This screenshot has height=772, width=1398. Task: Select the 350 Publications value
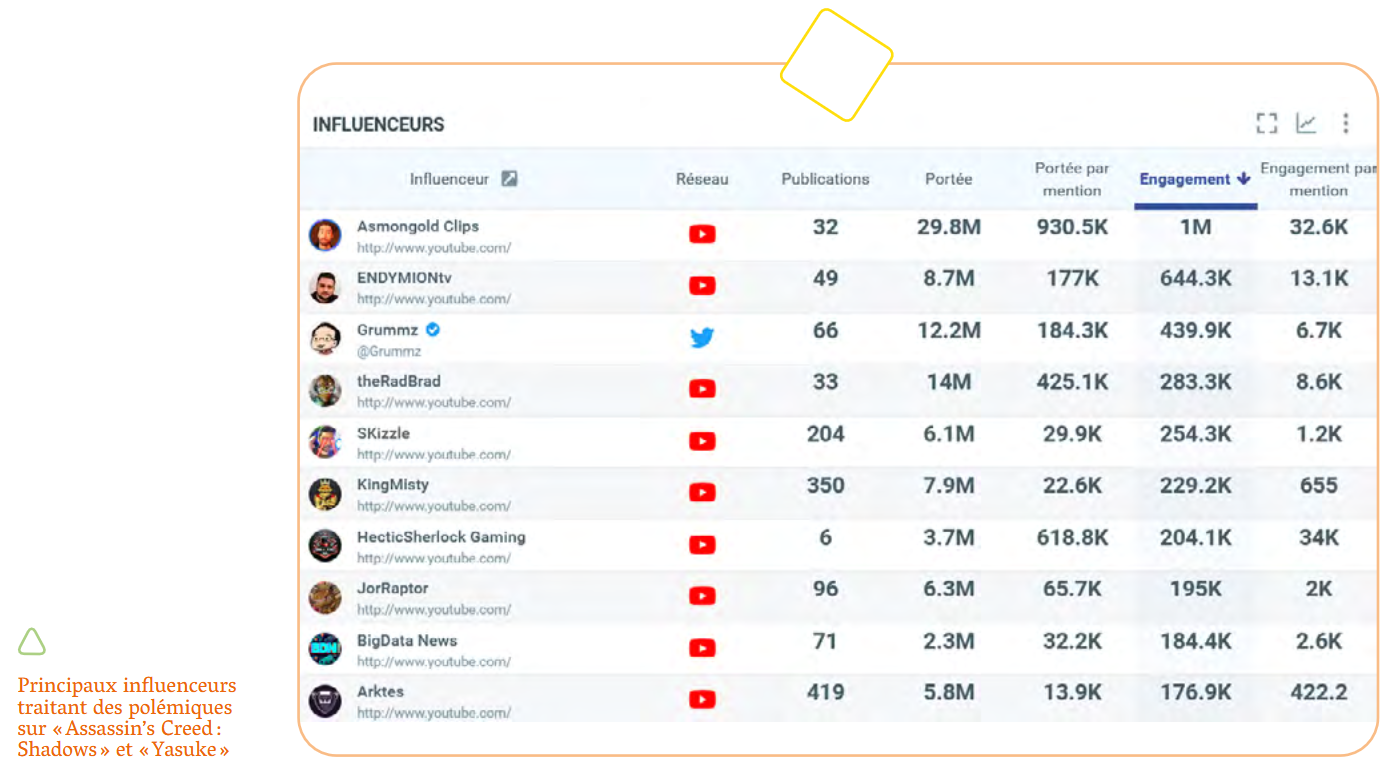pyautogui.click(x=825, y=486)
